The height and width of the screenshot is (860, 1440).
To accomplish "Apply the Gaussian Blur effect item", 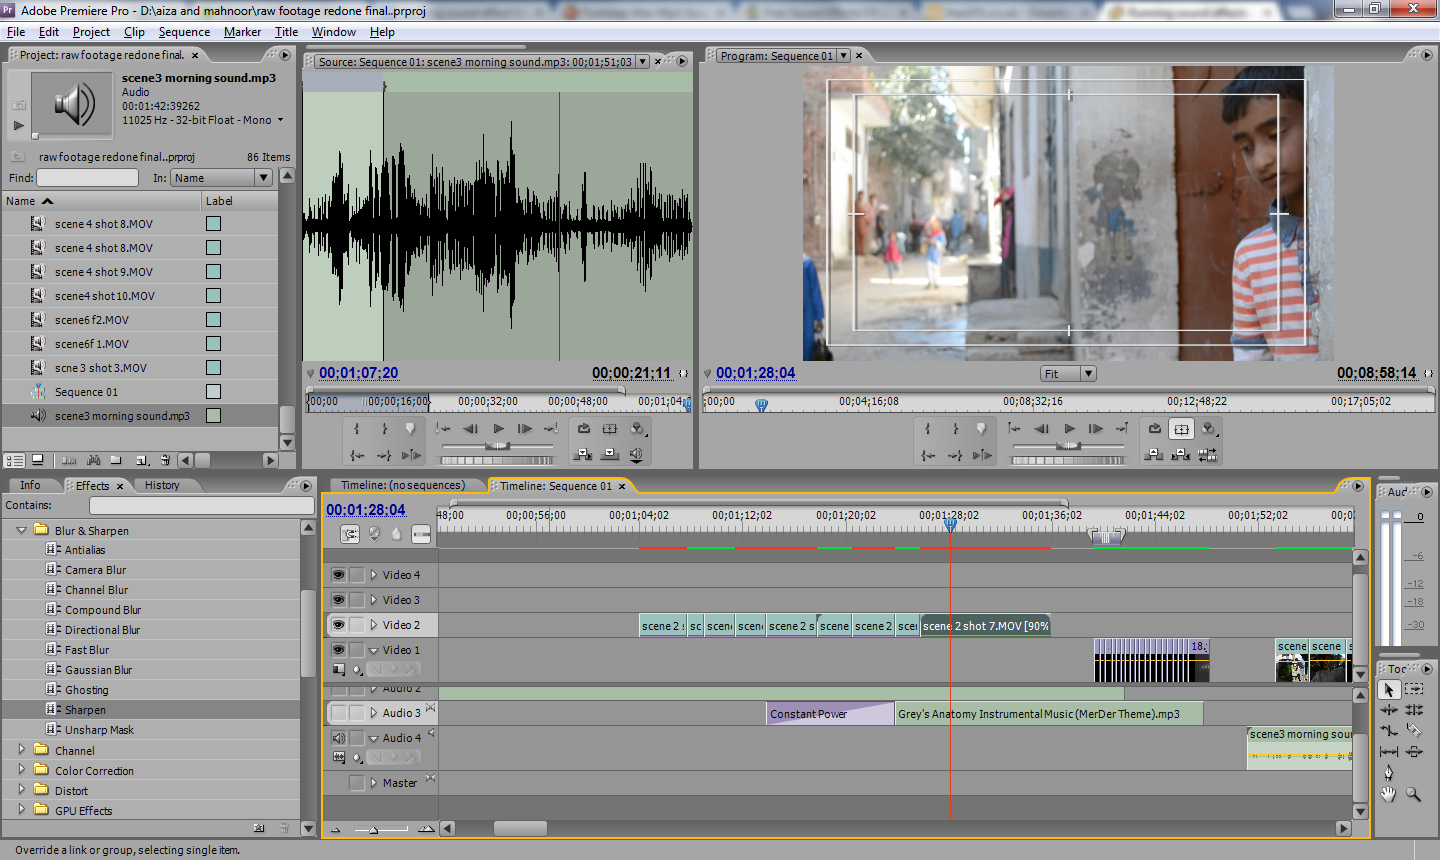I will pyautogui.click(x=98, y=670).
